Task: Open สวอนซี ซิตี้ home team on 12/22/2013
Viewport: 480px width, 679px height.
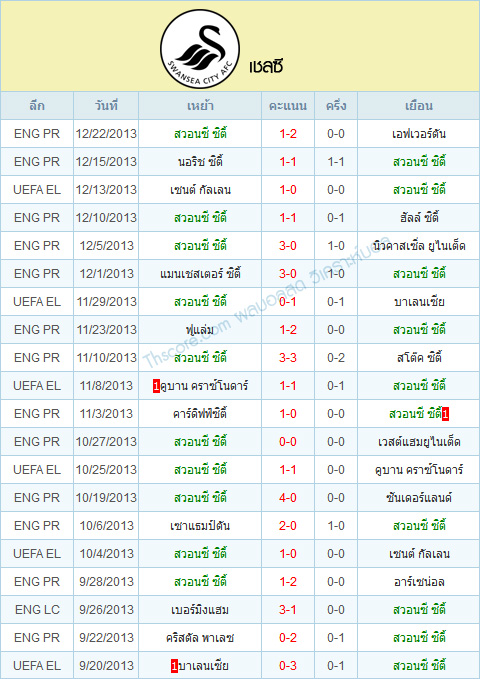Action: (200, 133)
